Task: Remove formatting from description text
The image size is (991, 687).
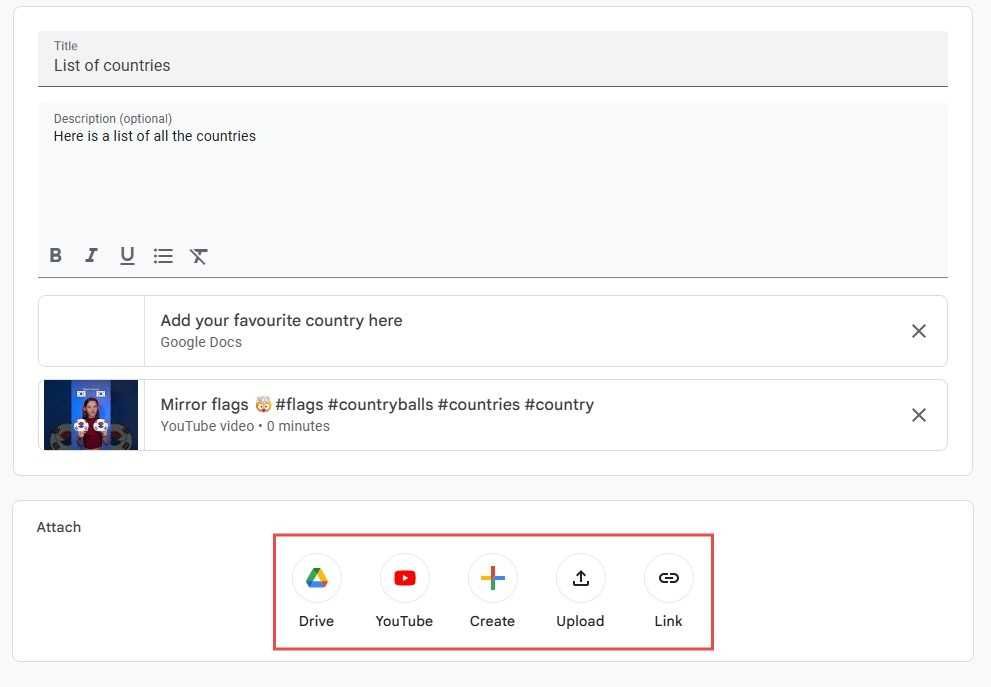Action: [199, 255]
